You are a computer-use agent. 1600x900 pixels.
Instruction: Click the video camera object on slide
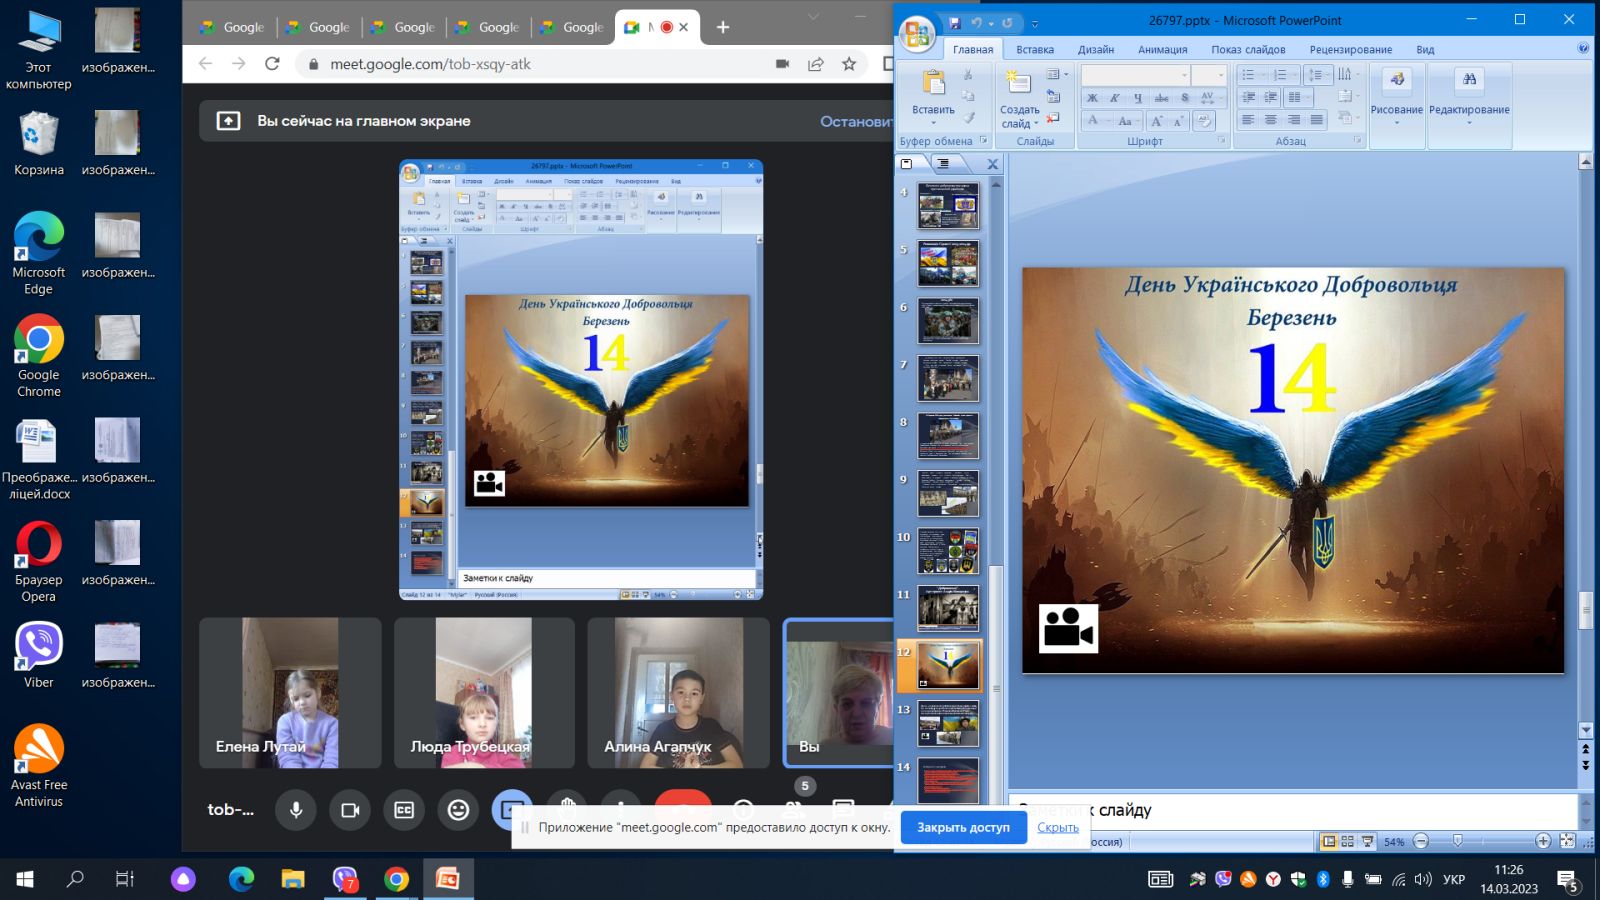tap(1068, 628)
